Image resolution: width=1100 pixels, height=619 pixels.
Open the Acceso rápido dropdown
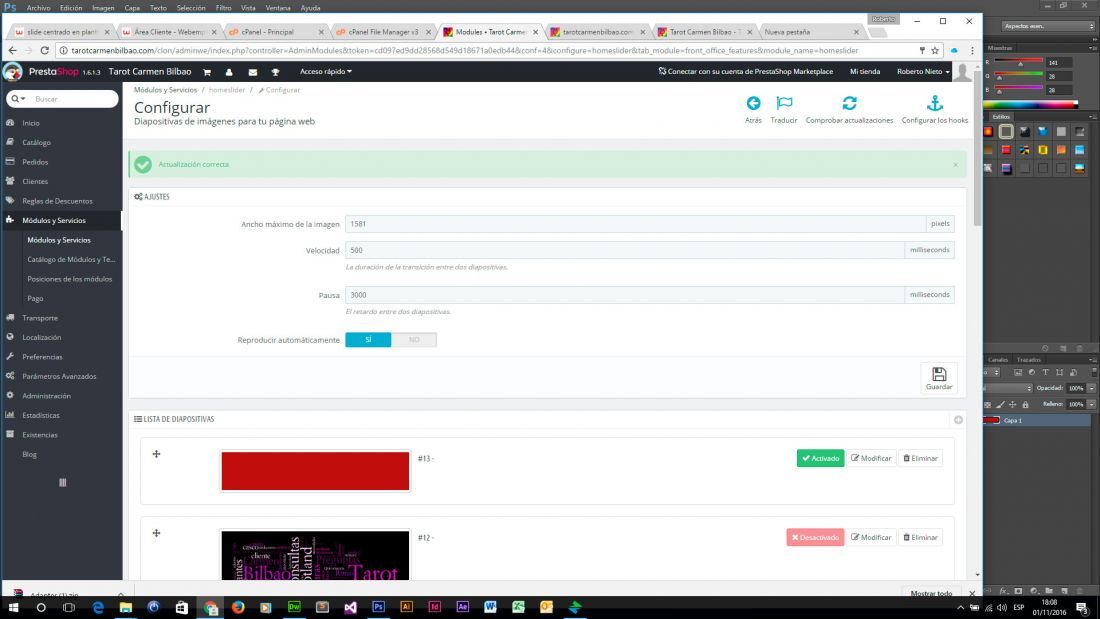pos(326,72)
